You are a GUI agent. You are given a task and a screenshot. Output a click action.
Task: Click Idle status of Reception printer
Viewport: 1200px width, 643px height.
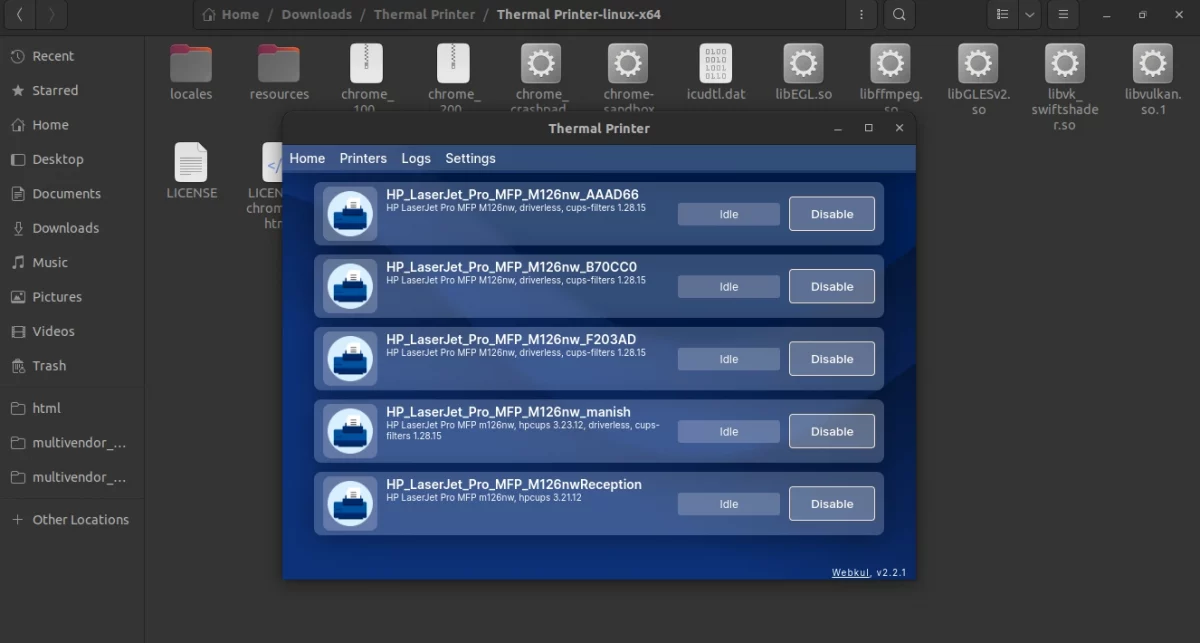click(729, 504)
